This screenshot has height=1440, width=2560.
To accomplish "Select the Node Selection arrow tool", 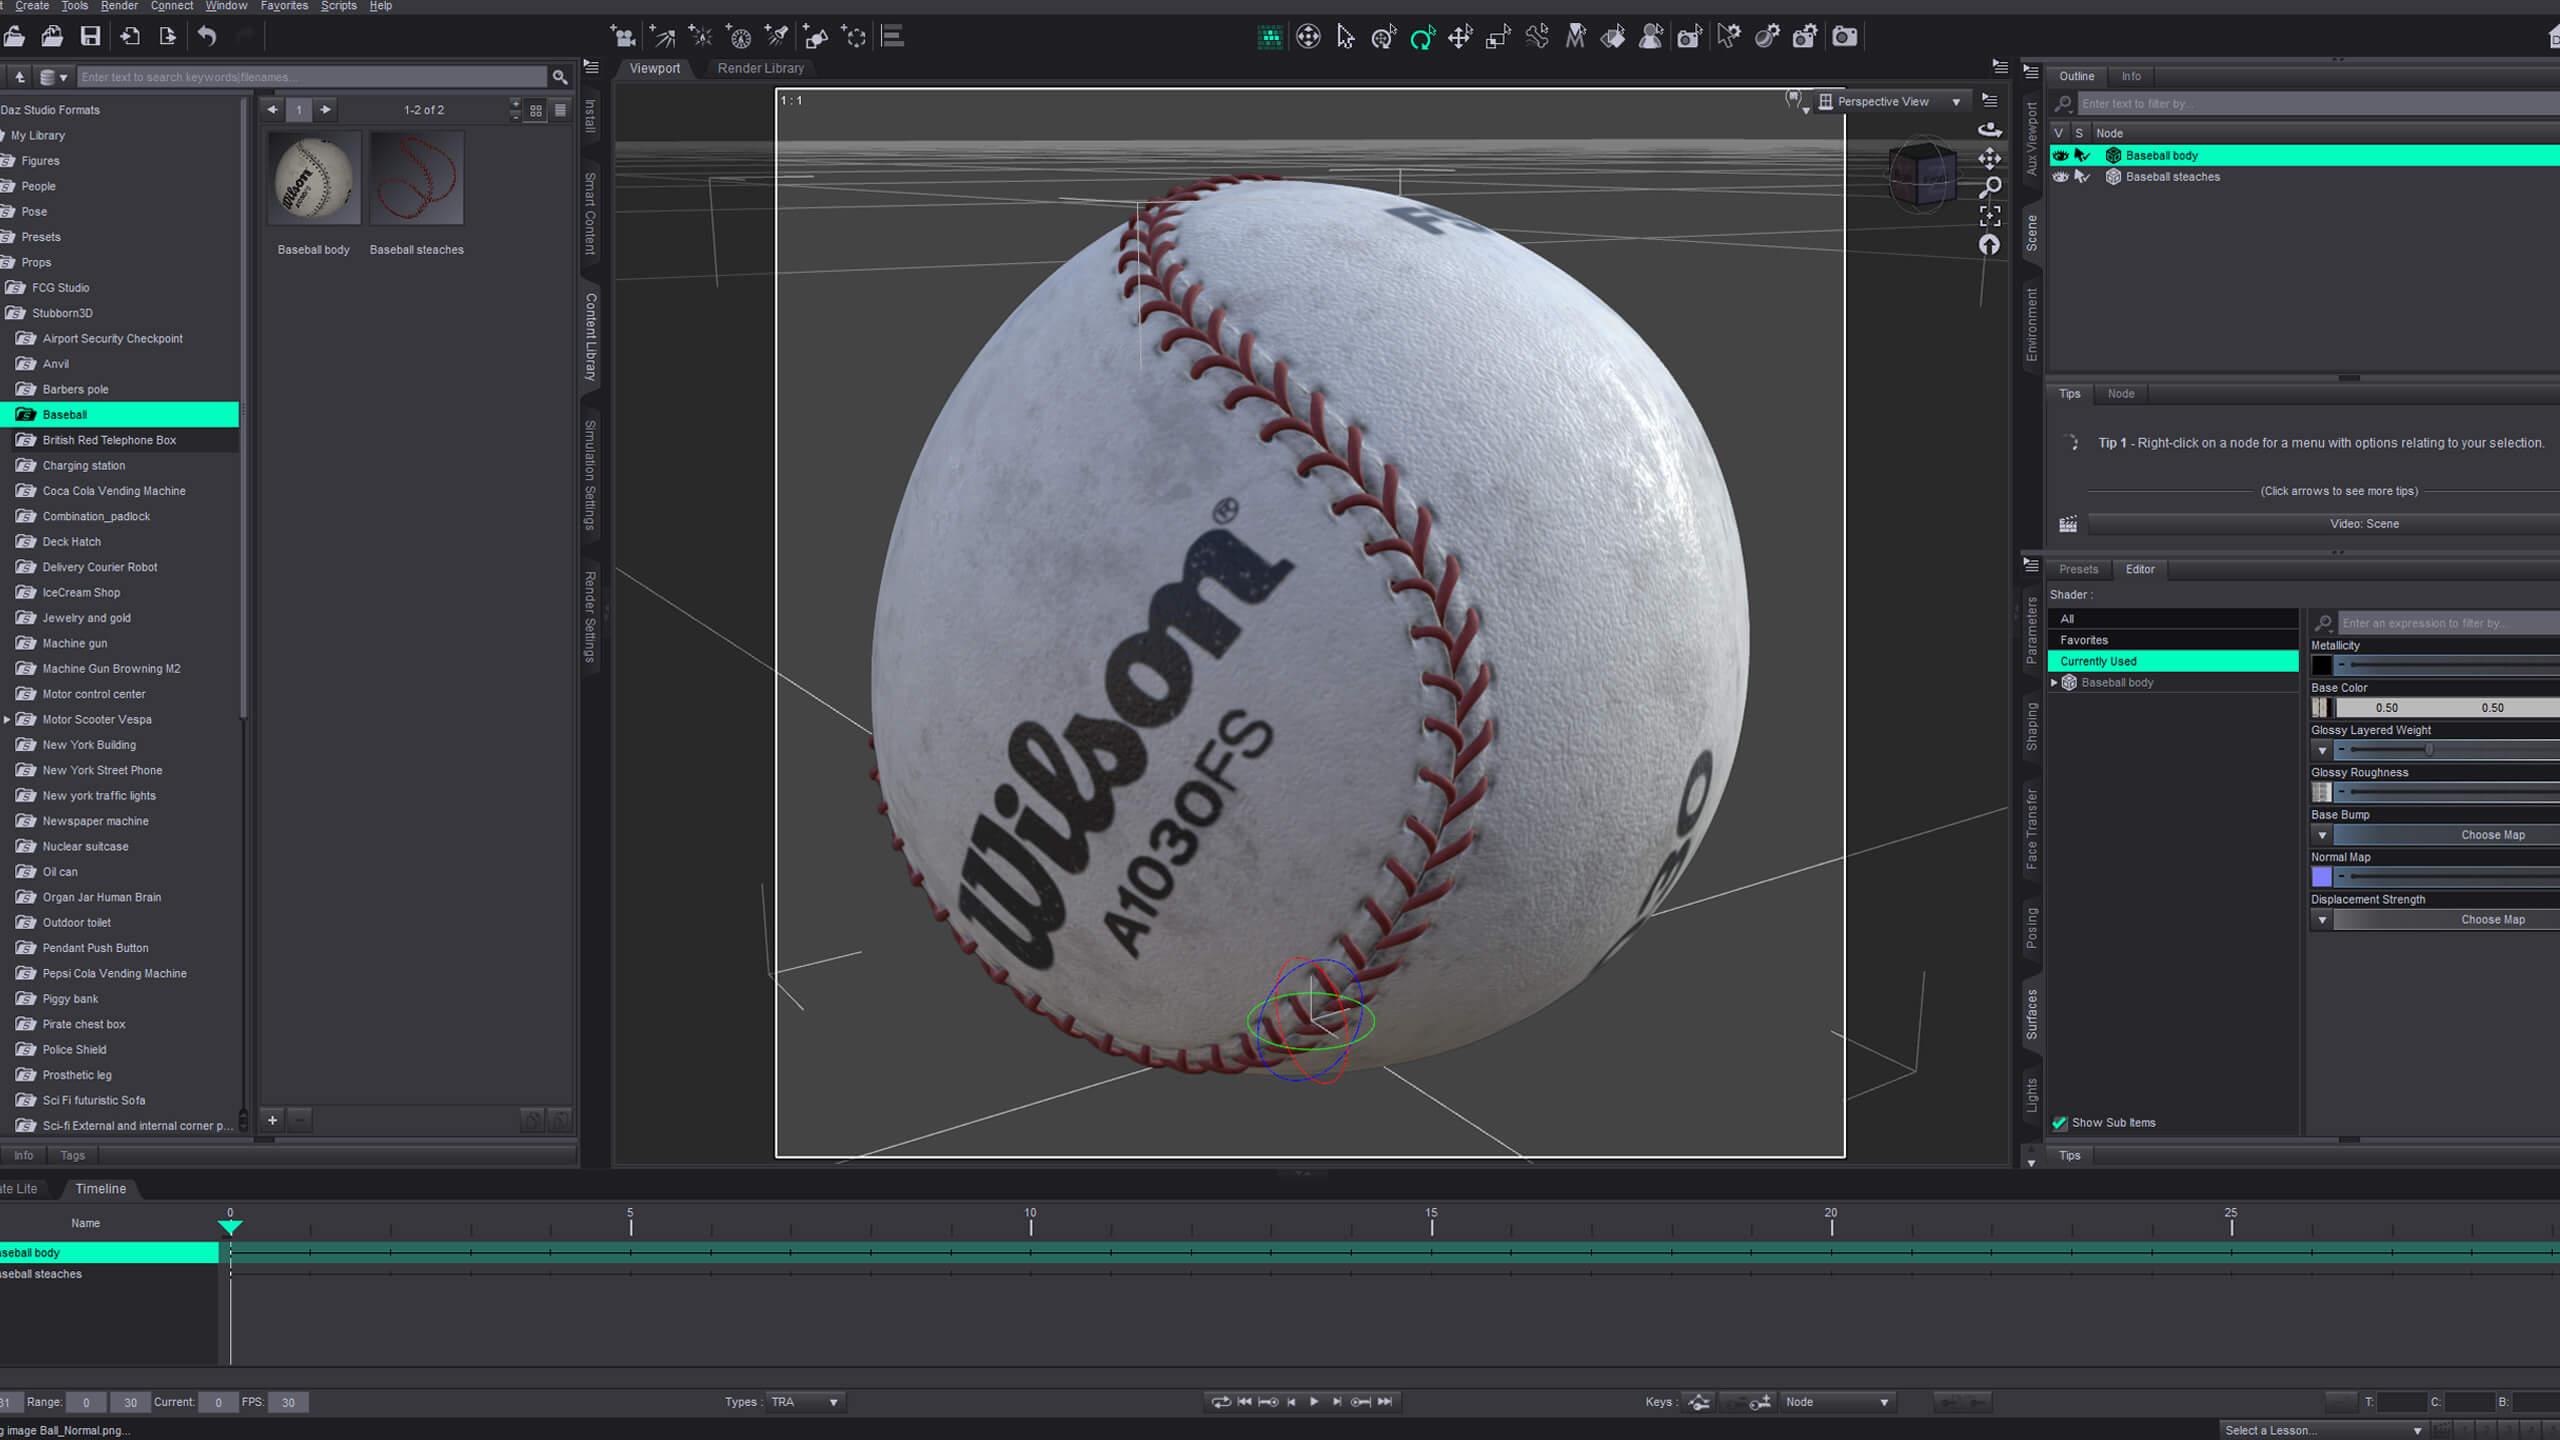I will 1345,37.
